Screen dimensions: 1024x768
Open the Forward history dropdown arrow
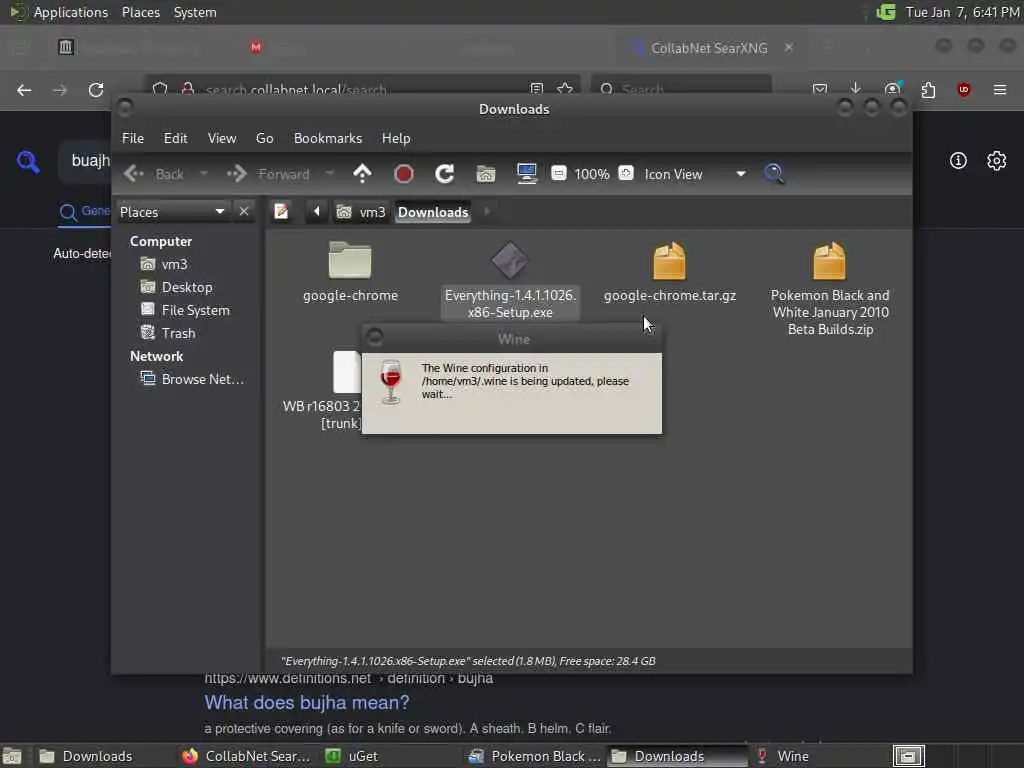pos(329,174)
